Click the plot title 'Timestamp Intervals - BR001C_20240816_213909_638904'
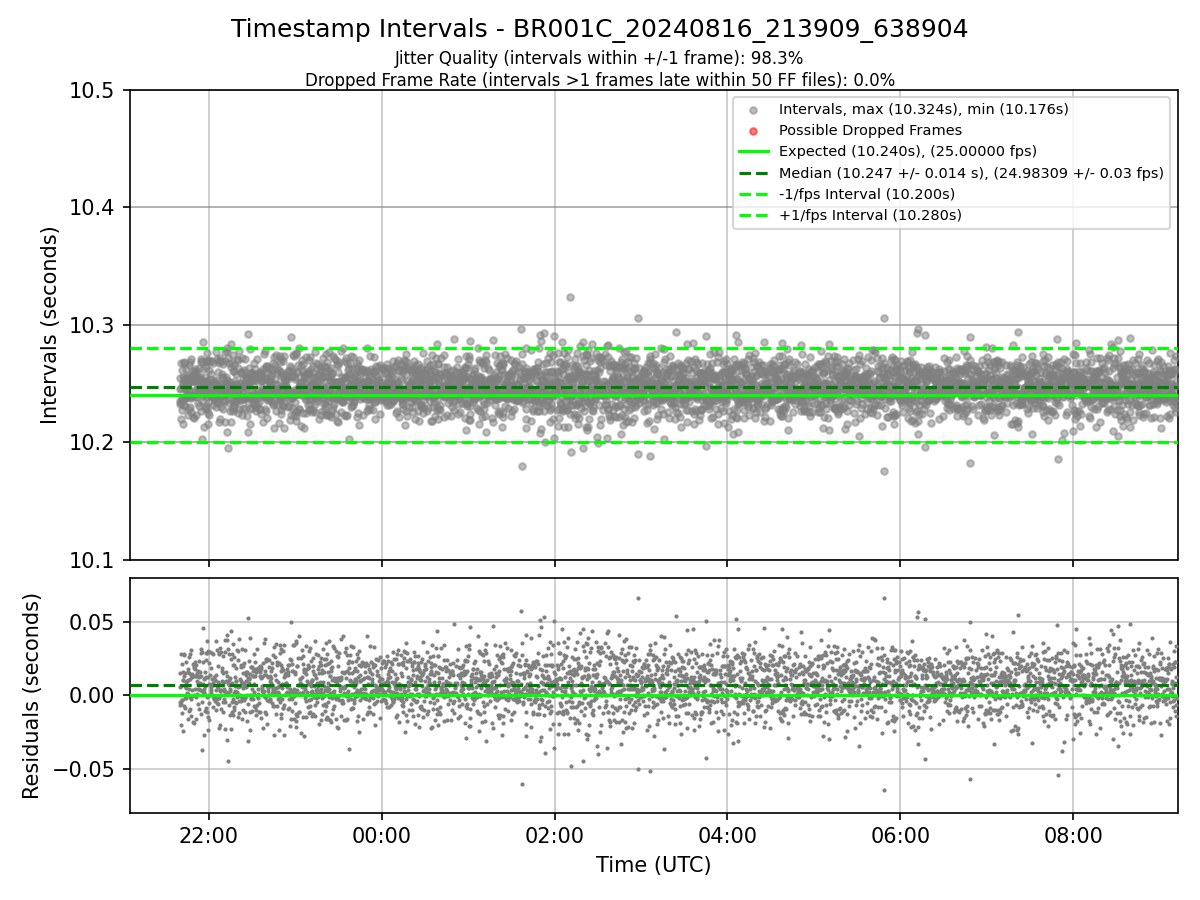The height and width of the screenshot is (900, 1200). 599,29
